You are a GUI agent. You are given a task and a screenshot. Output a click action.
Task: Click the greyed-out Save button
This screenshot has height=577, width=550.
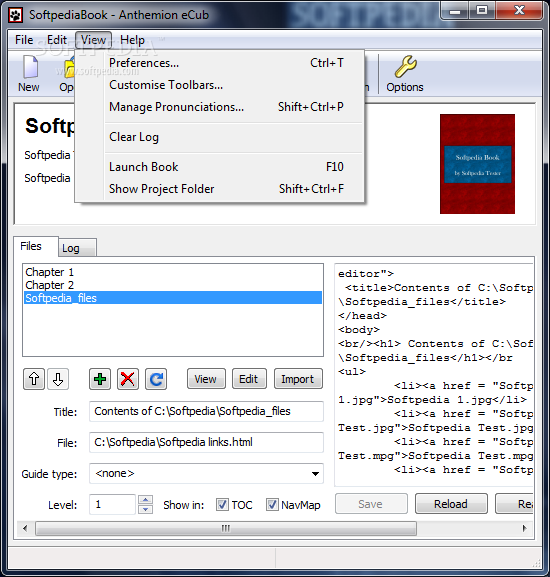(x=371, y=504)
